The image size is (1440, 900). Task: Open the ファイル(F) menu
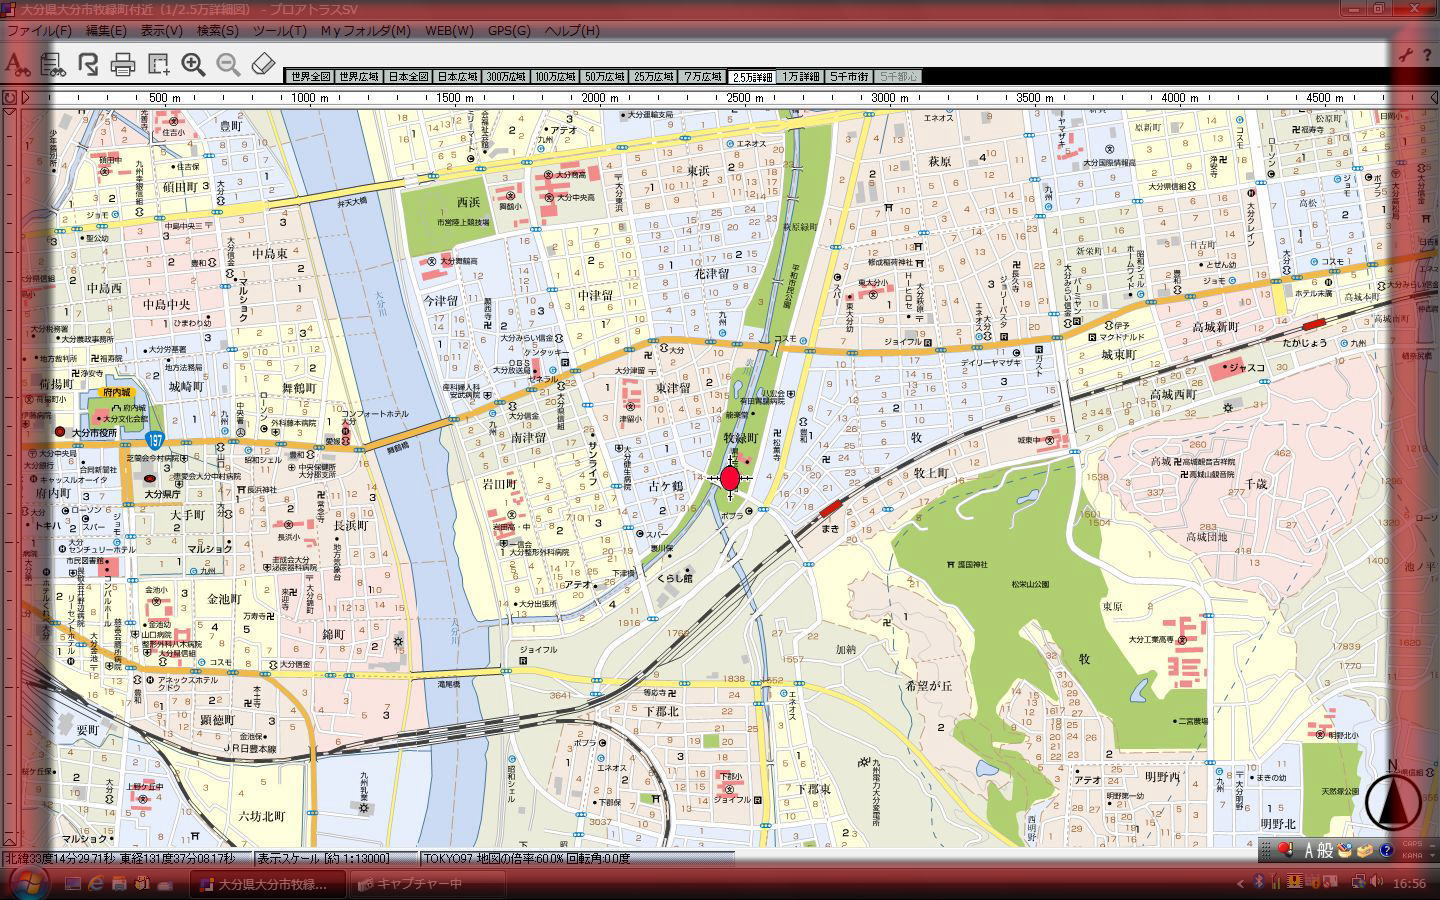[39, 31]
